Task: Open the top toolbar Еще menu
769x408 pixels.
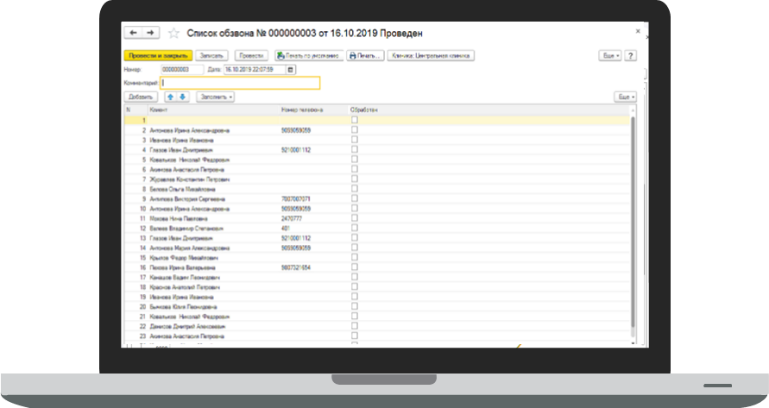Action: pos(610,56)
